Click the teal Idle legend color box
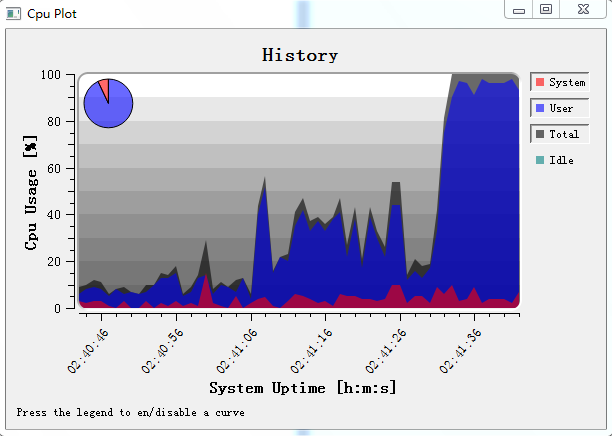 point(541,160)
